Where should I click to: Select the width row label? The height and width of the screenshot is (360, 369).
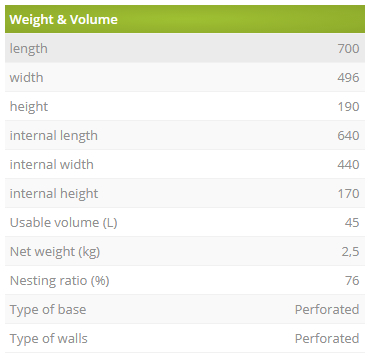point(26,77)
